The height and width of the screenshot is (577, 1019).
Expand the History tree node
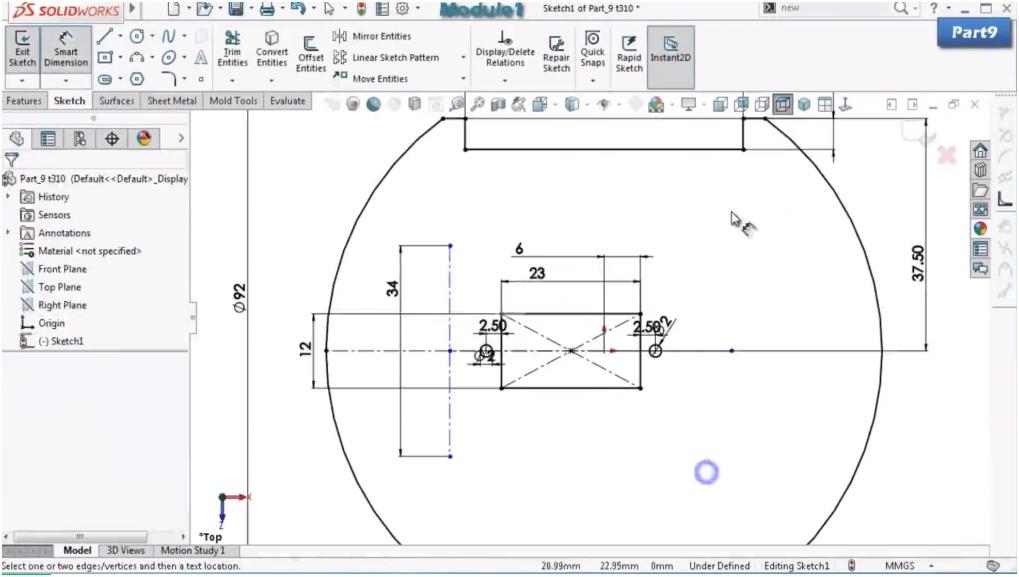8,196
